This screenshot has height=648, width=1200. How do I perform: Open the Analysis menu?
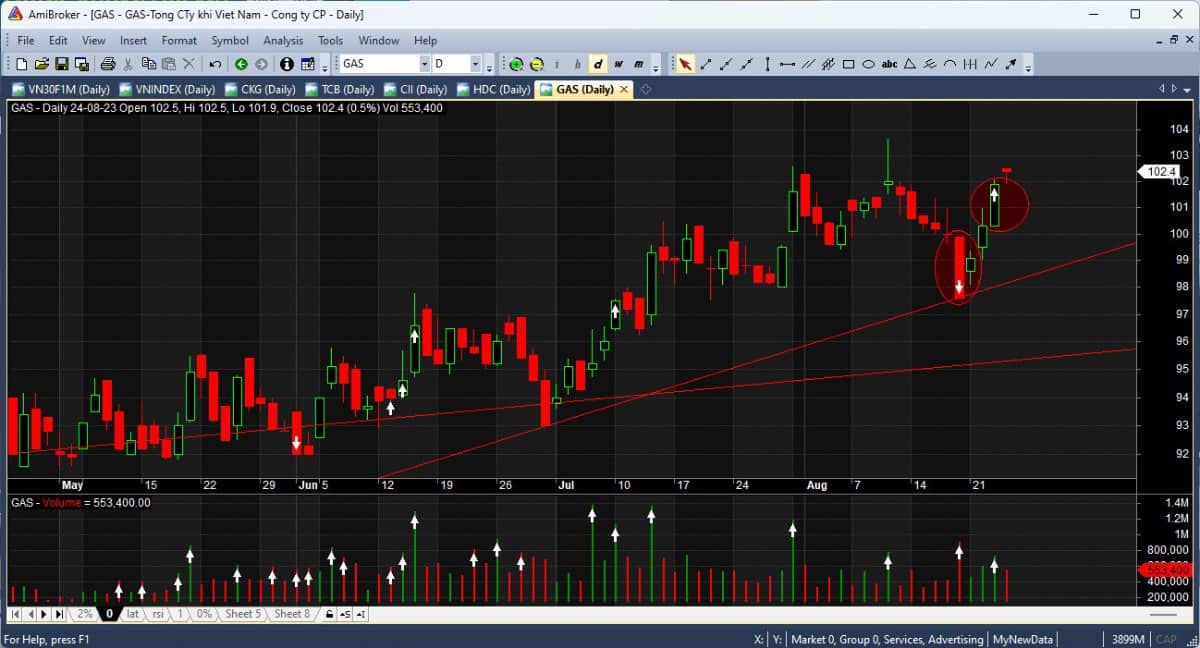pos(283,41)
